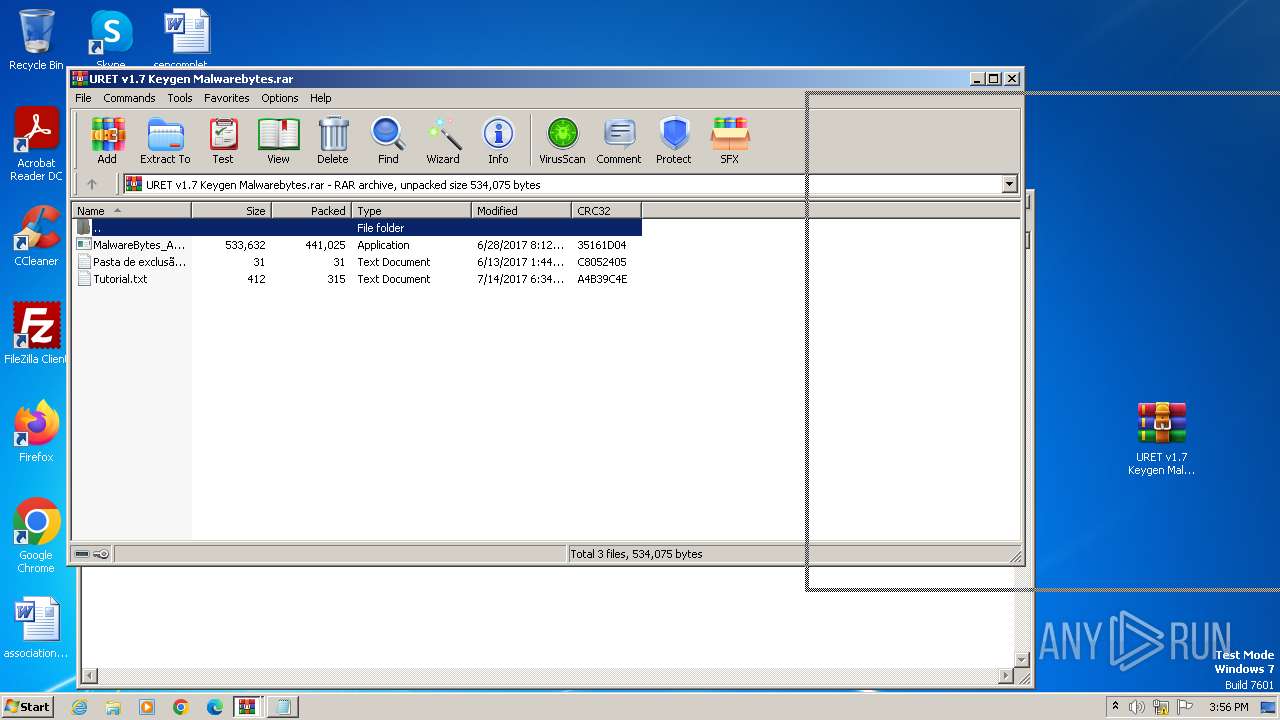This screenshot has height=720, width=1280.
Task: Open Acrobat Reader DC shortcut
Action: click(36, 145)
